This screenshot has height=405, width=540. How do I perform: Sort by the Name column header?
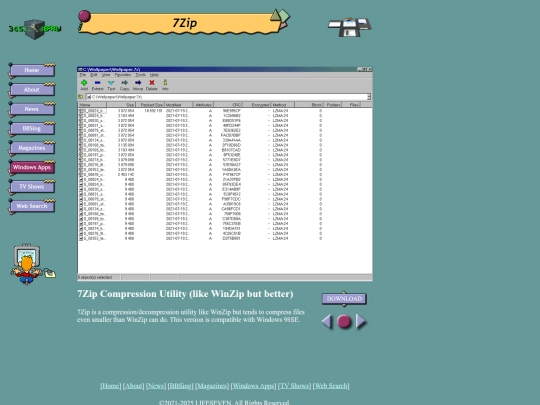pyautogui.click(x=92, y=105)
